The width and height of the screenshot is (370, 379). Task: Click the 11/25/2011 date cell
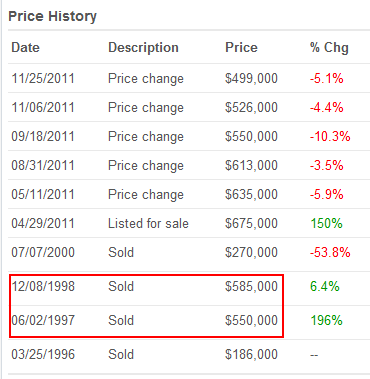43,79
